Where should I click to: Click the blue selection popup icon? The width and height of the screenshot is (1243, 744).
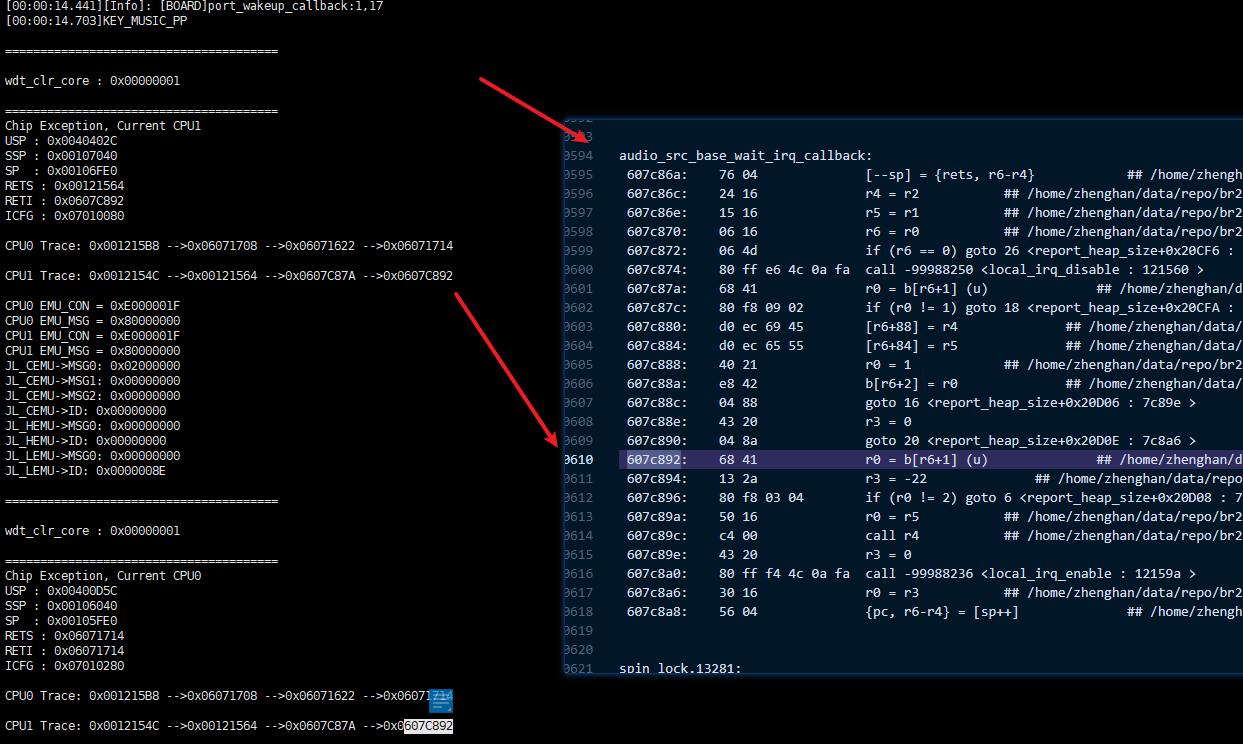pos(441,699)
